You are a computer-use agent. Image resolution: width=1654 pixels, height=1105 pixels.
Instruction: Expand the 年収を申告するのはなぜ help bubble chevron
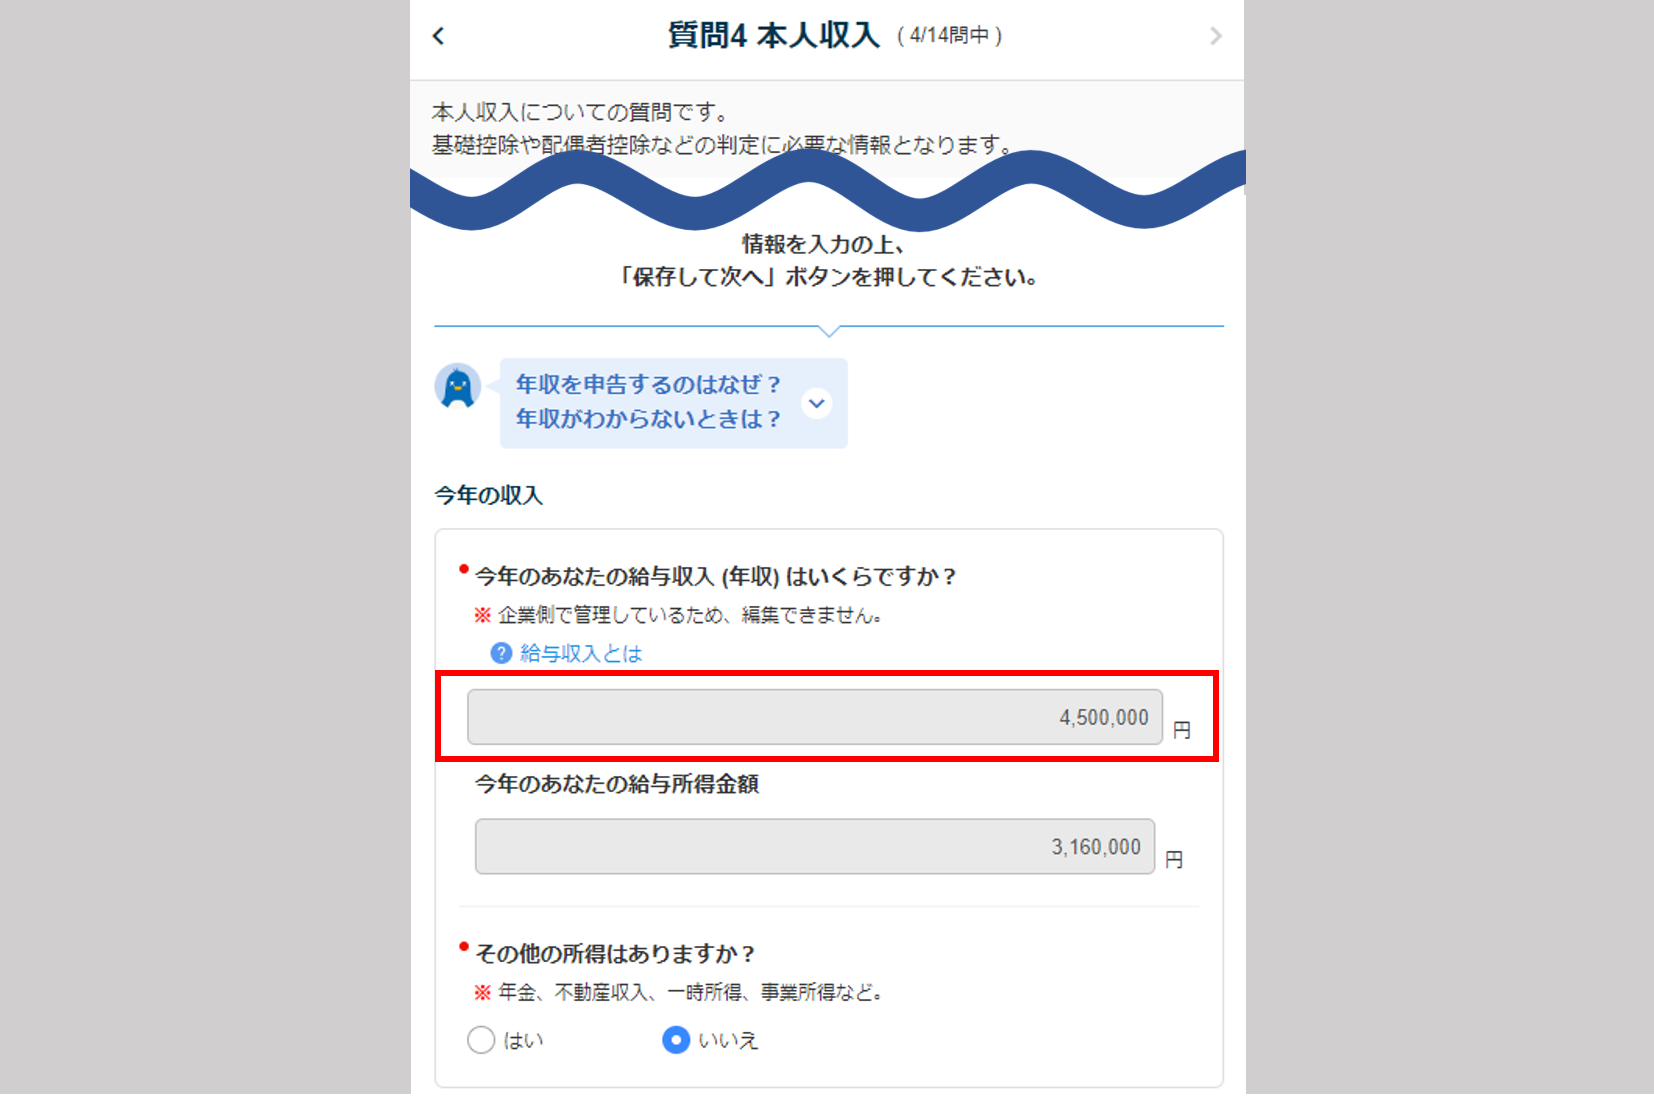(817, 403)
